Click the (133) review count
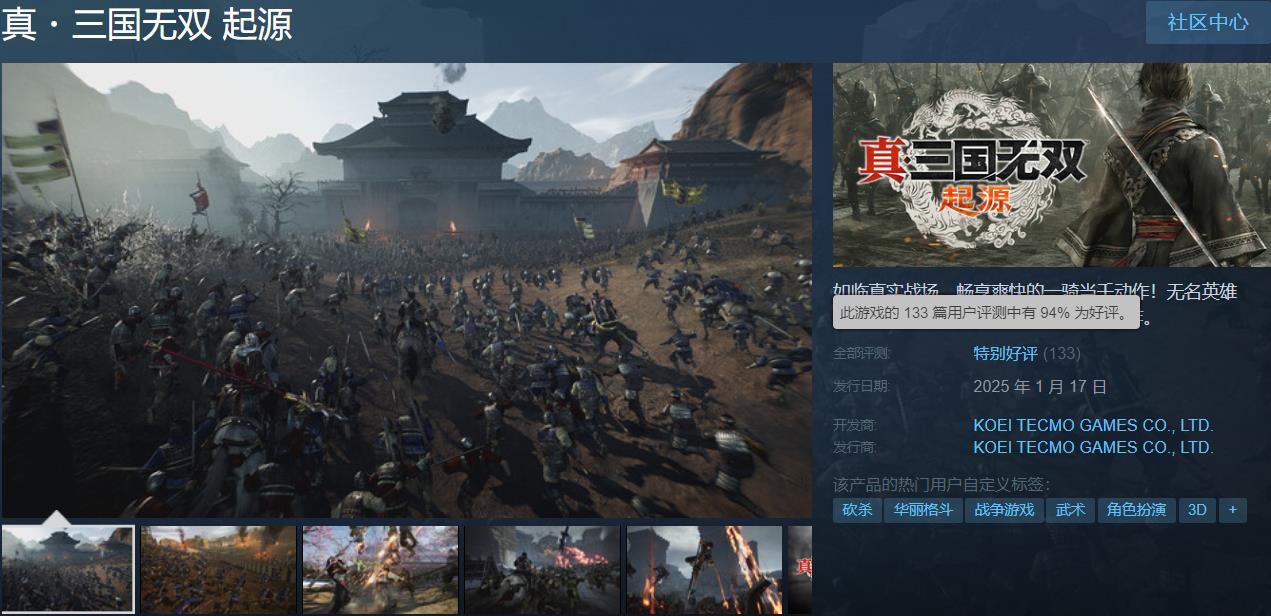This screenshot has width=1271, height=616. click(x=1061, y=353)
